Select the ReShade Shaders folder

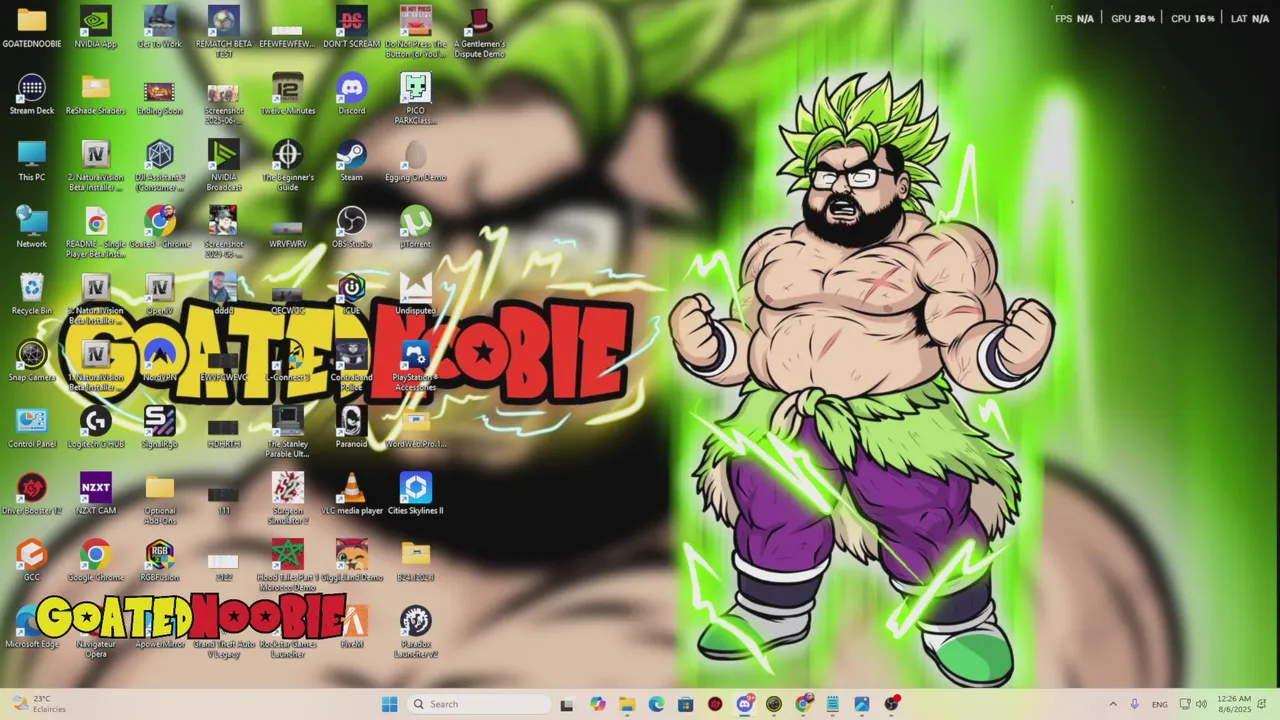pos(96,95)
